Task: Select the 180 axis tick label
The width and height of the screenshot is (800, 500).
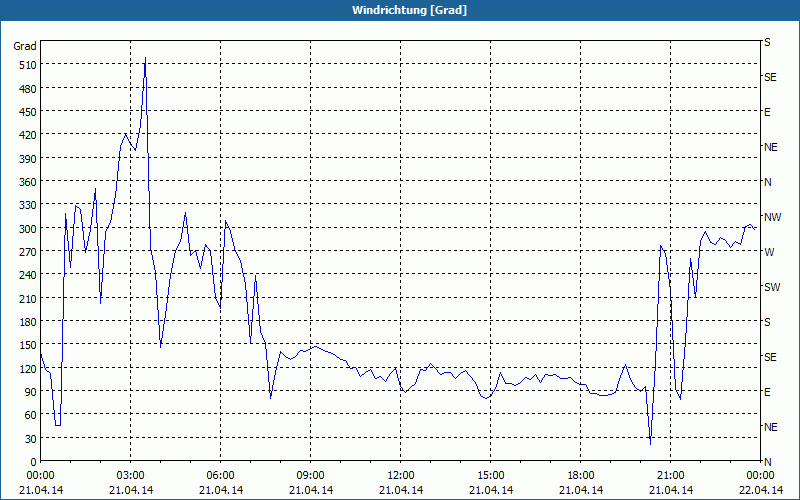Action: pos(28,322)
